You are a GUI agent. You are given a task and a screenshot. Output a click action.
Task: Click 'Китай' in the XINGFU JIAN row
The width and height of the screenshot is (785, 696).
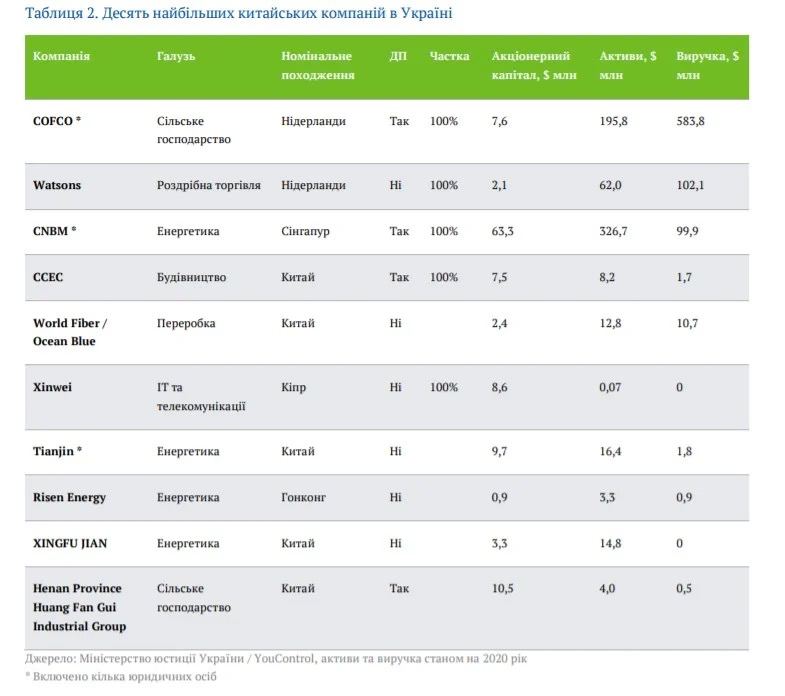coord(297,544)
